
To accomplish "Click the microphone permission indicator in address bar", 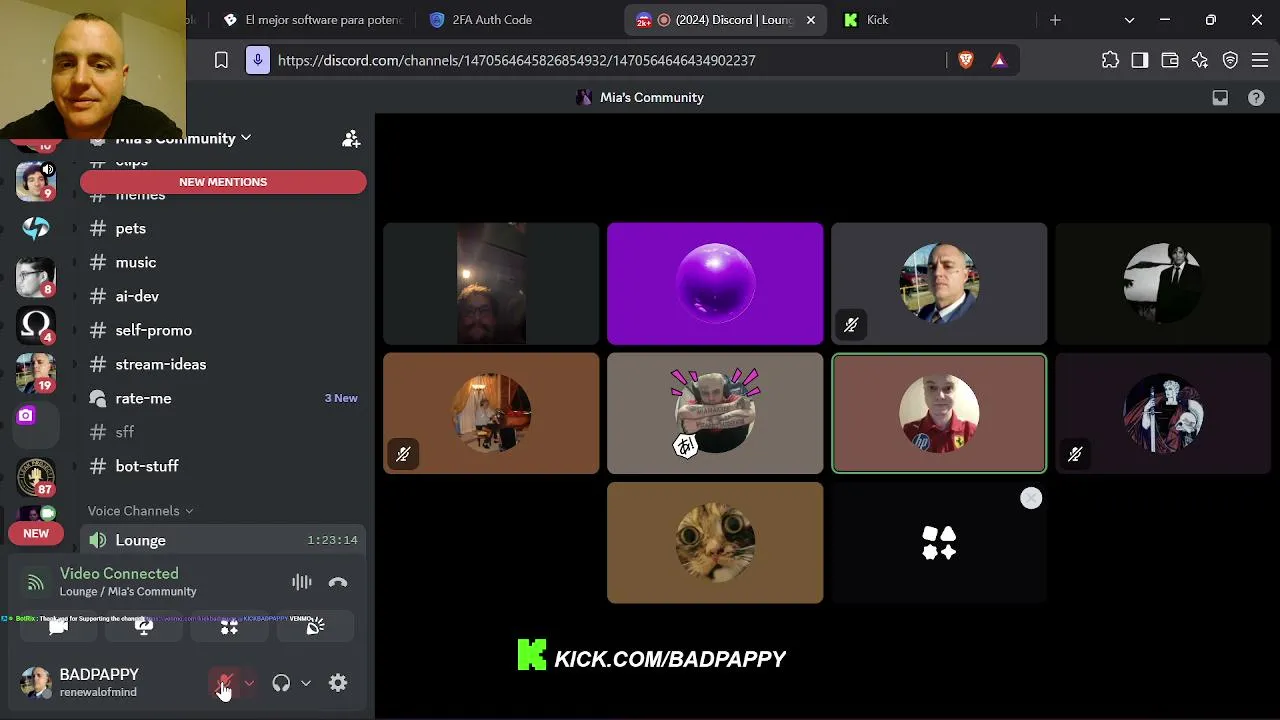I will pyautogui.click(x=258, y=61).
